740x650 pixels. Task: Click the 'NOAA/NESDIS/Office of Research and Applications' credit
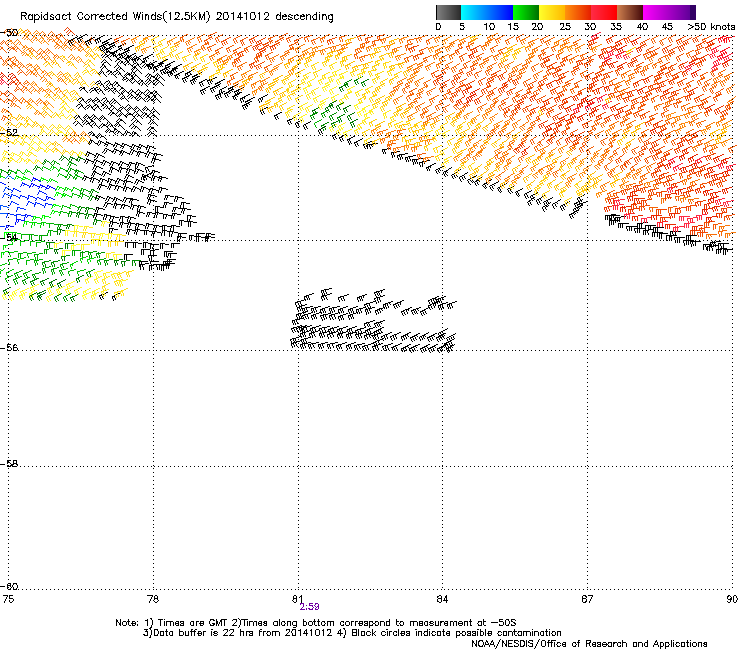589,644
